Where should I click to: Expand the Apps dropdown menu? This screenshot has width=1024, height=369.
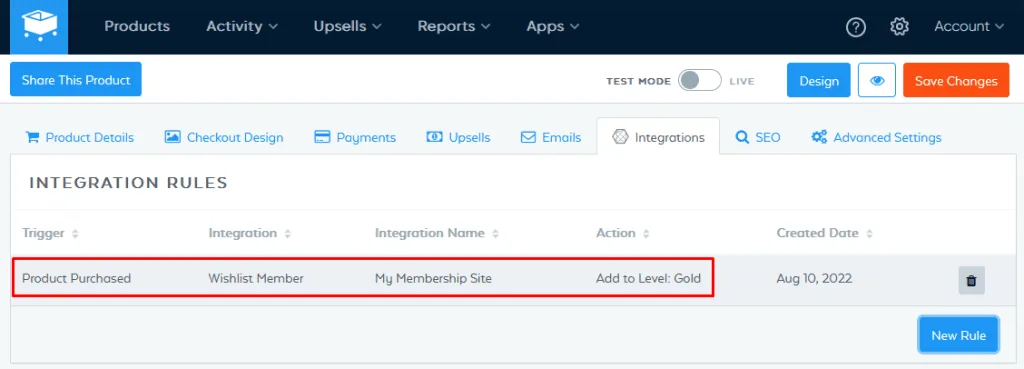click(x=552, y=27)
